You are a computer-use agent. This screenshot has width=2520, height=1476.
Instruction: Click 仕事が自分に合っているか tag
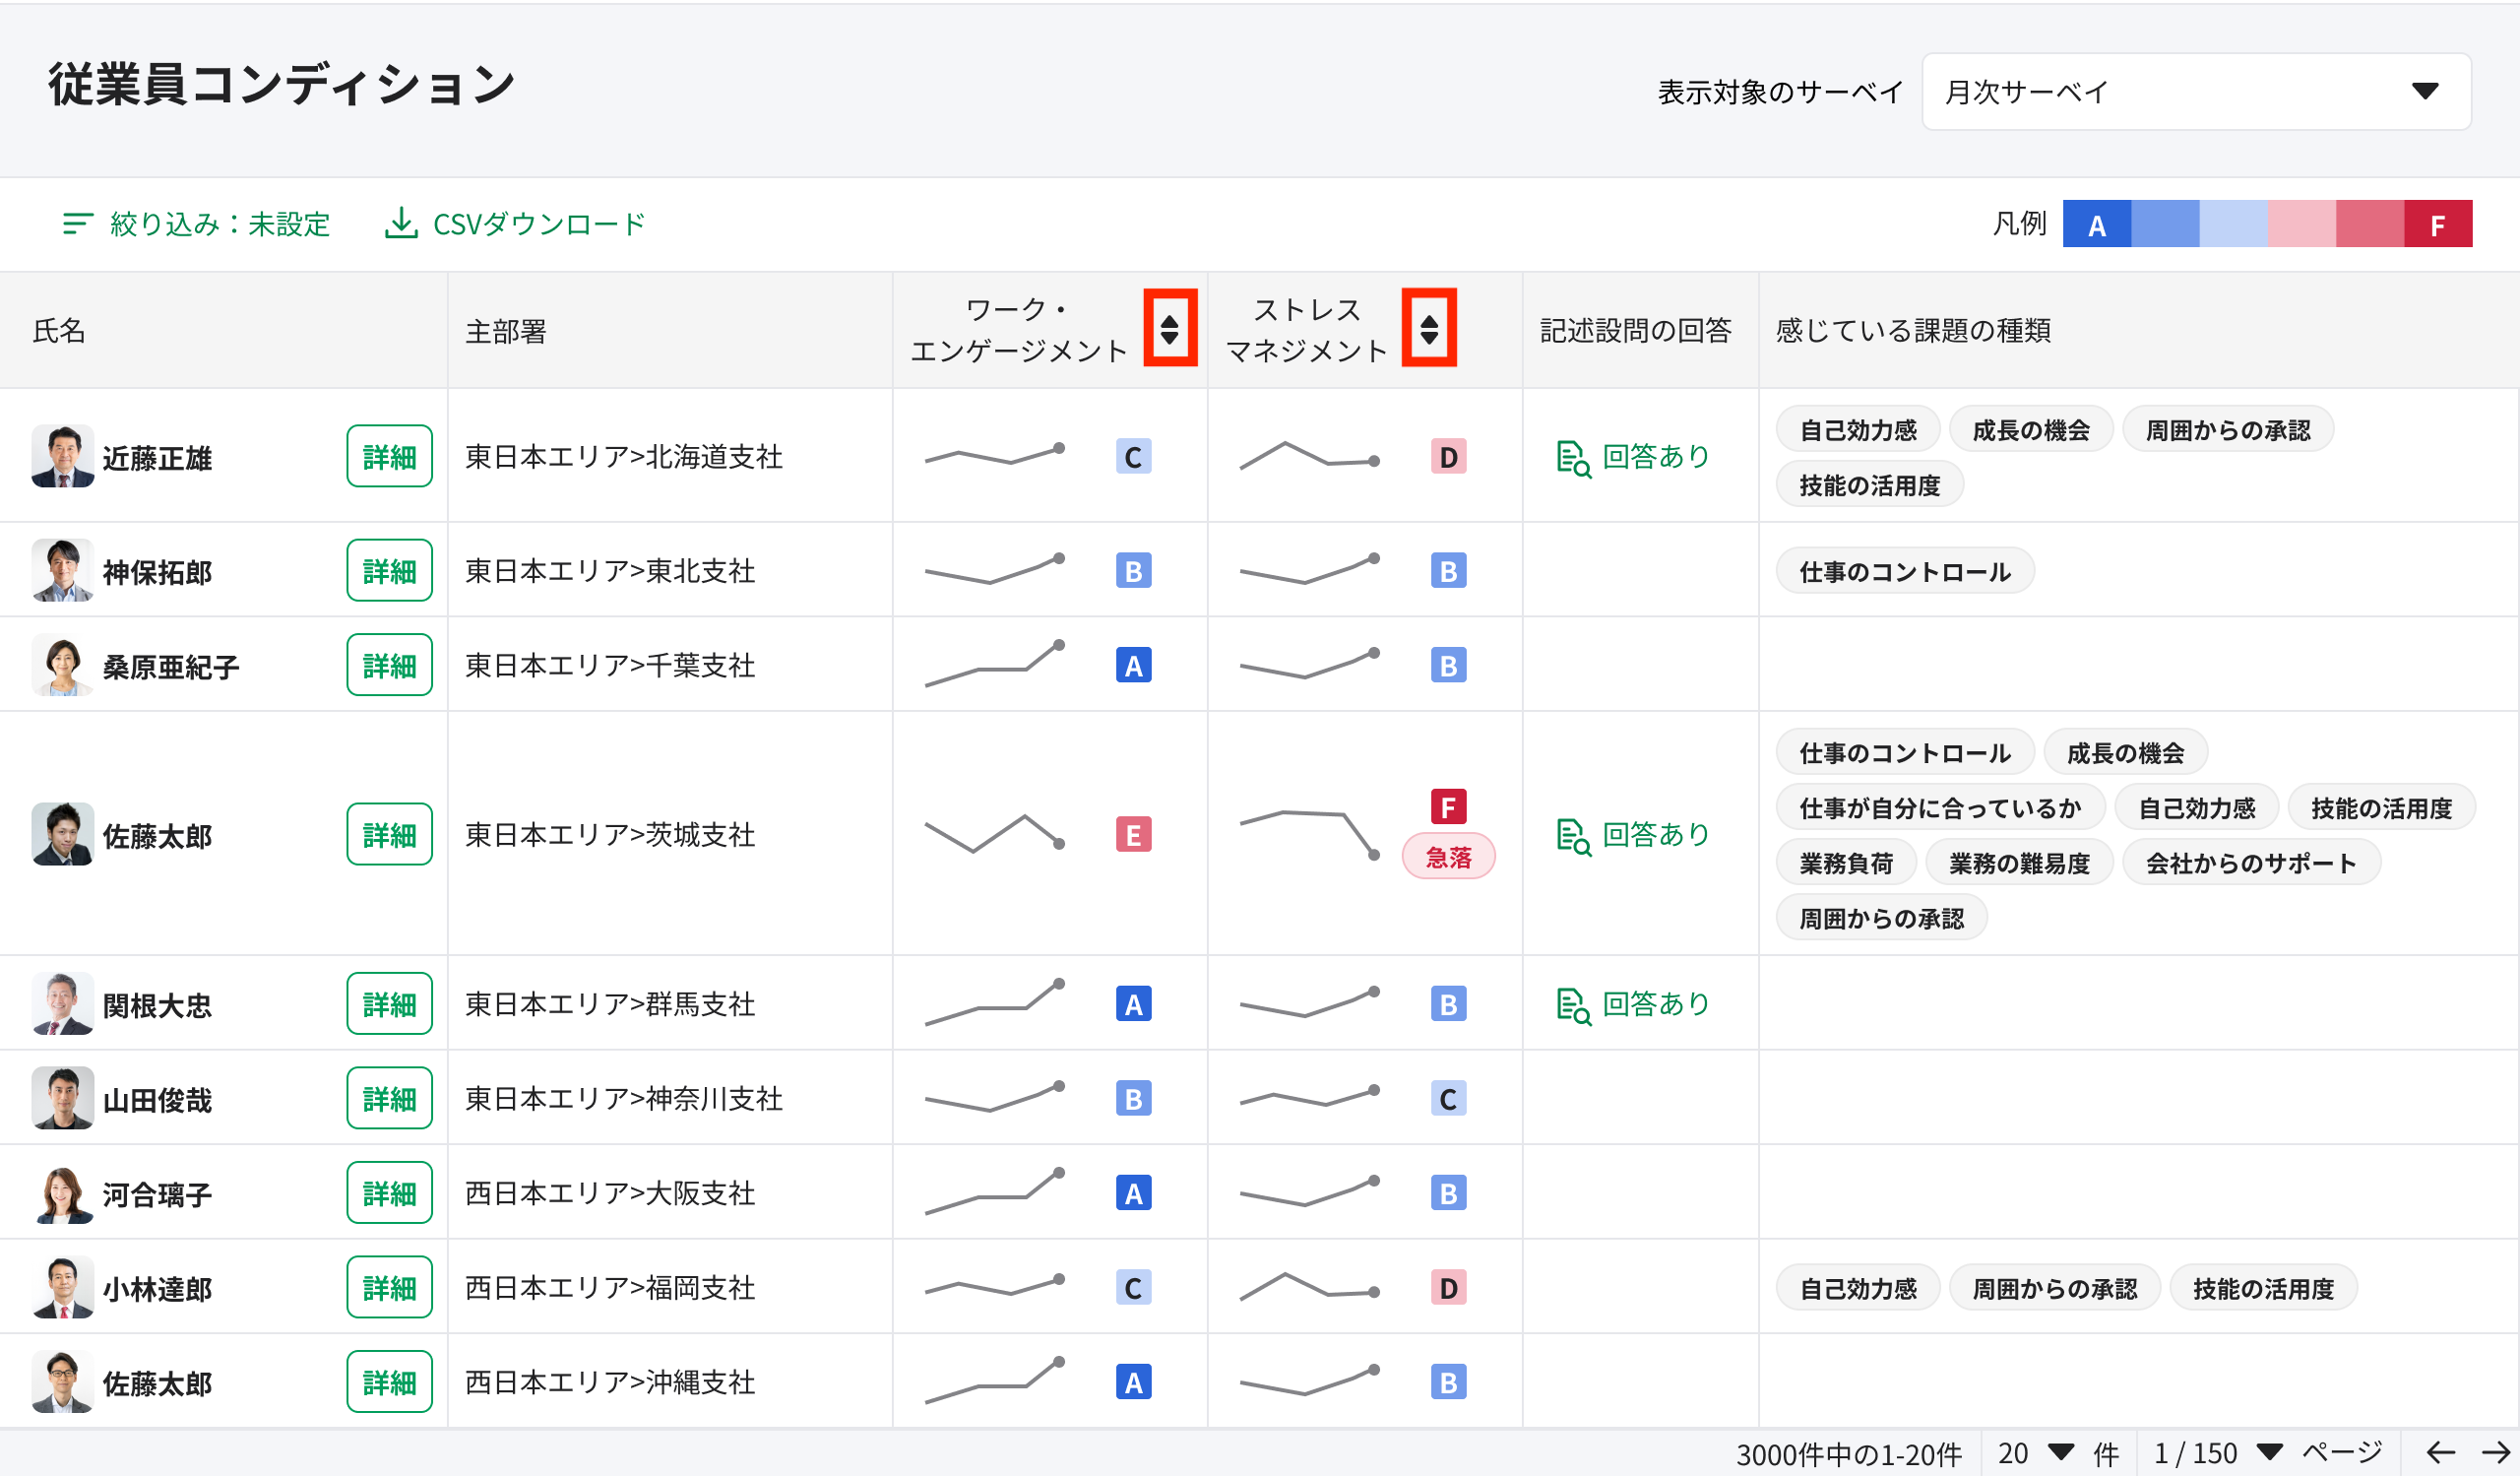tap(1940, 808)
